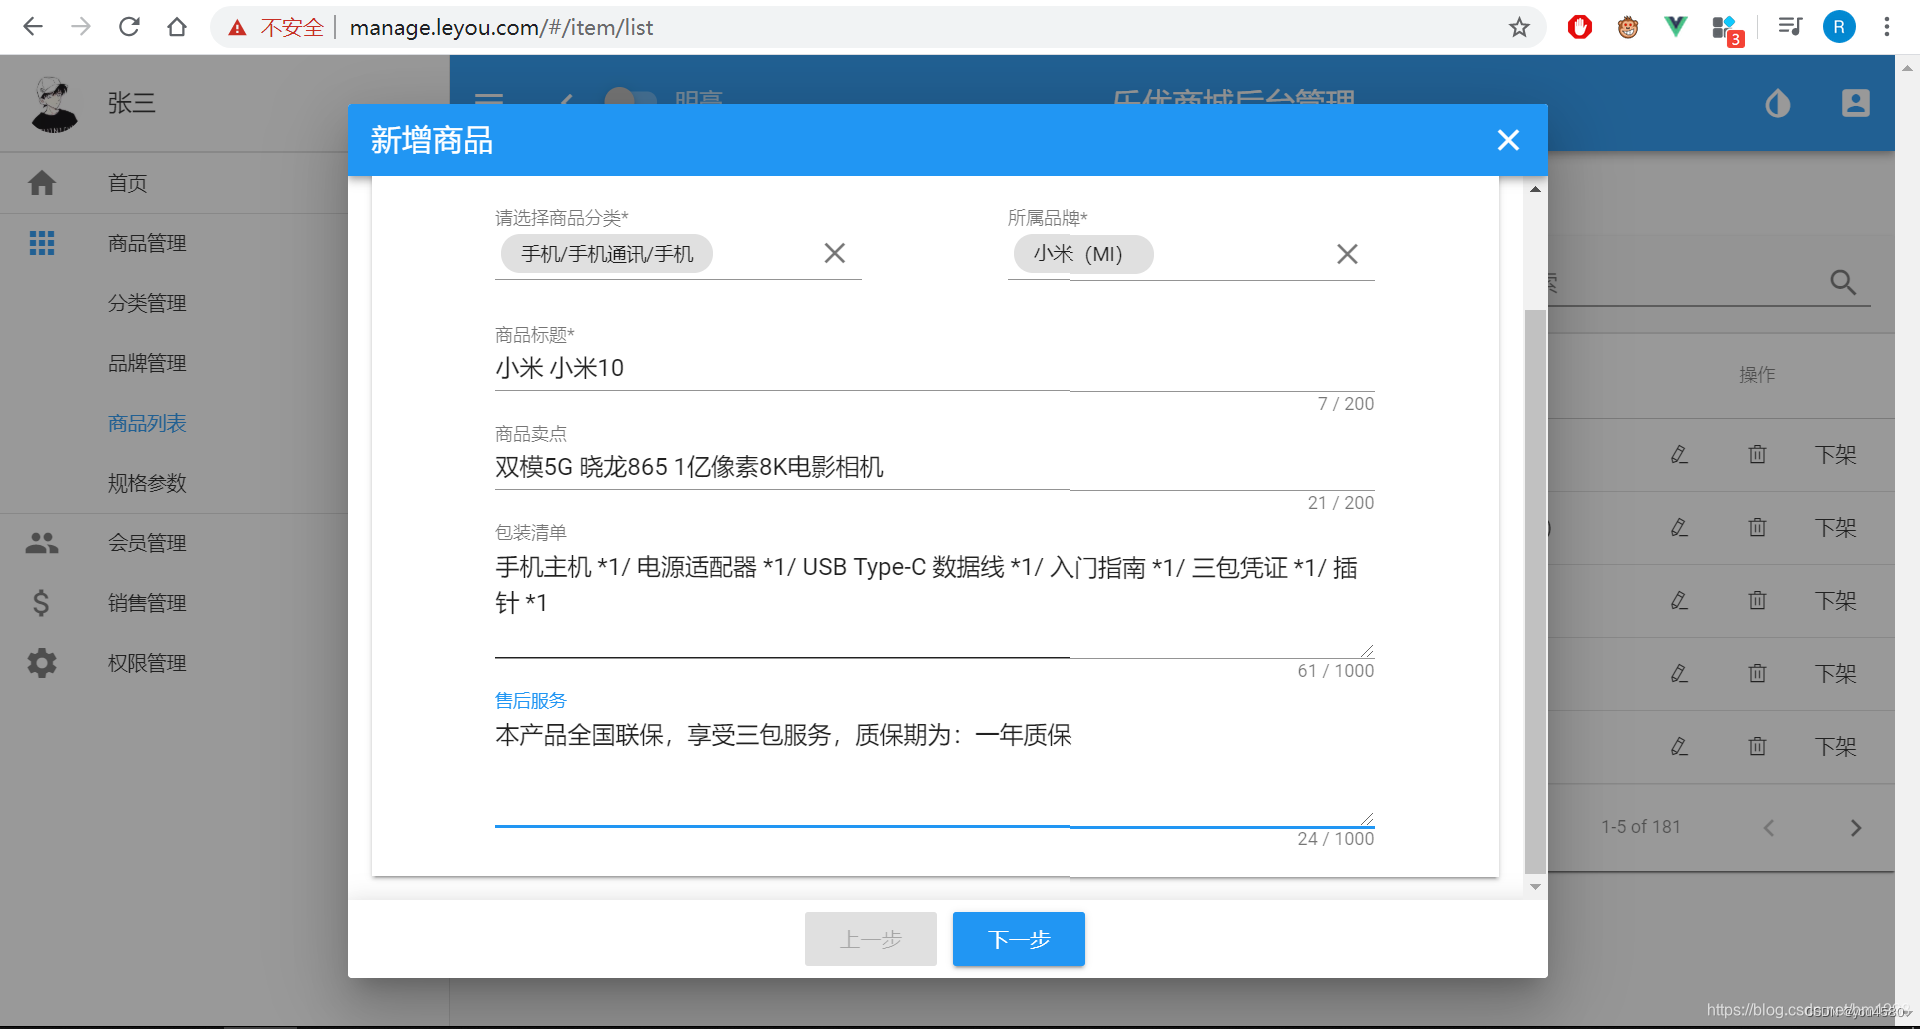This screenshot has width=1920, height=1029.
Task: Click the browser reload icon
Action: pyautogui.click(x=129, y=27)
